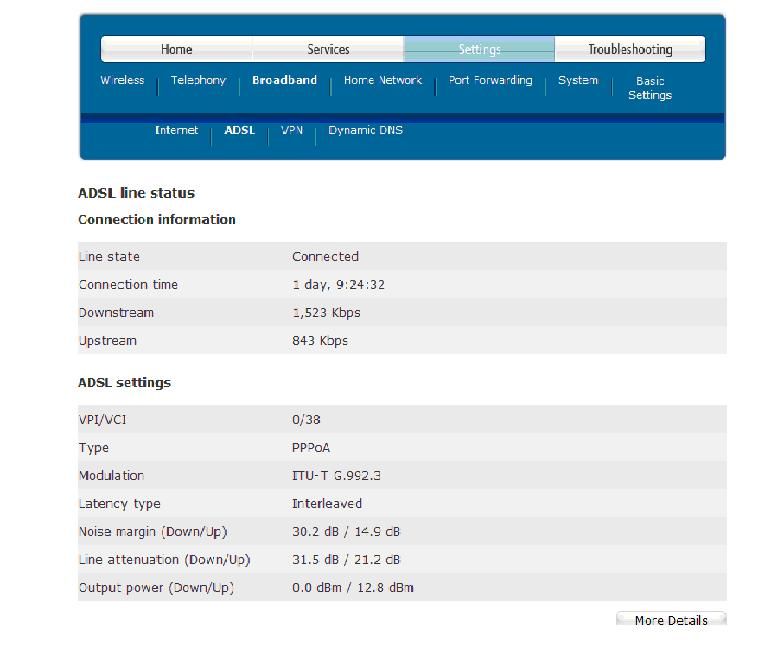Image resolution: width=766 pixels, height=657 pixels.
Task: Open the Home tab
Action: pos(177,49)
